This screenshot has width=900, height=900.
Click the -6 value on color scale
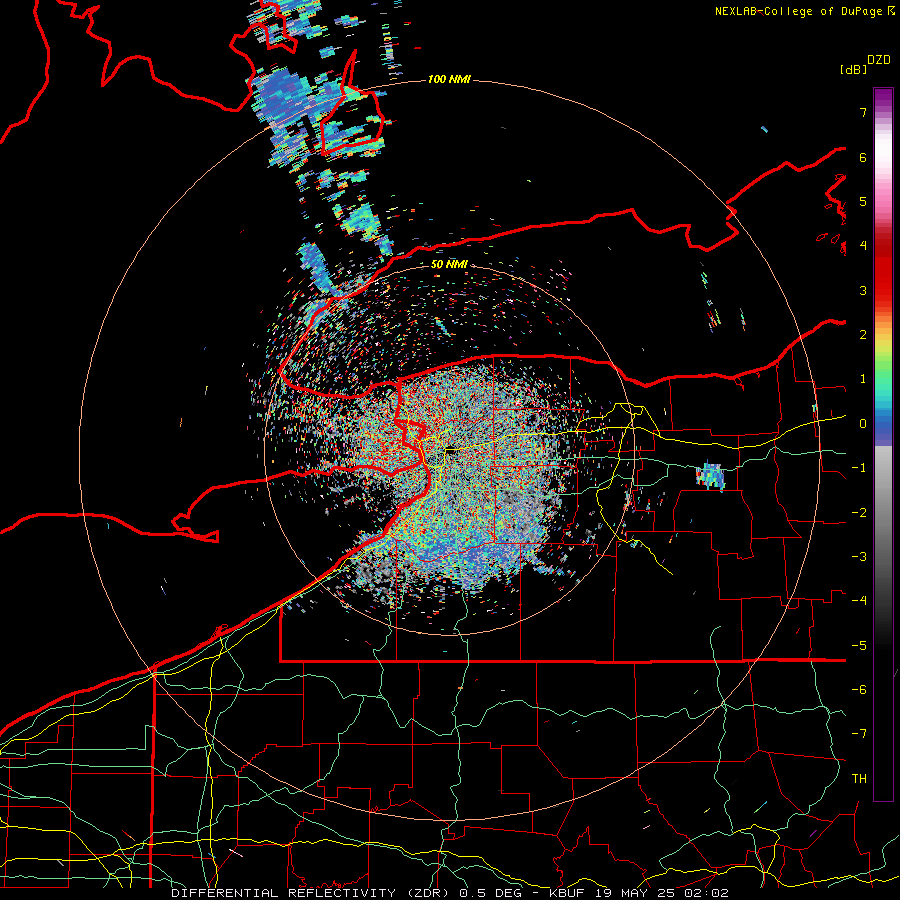(x=859, y=689)
